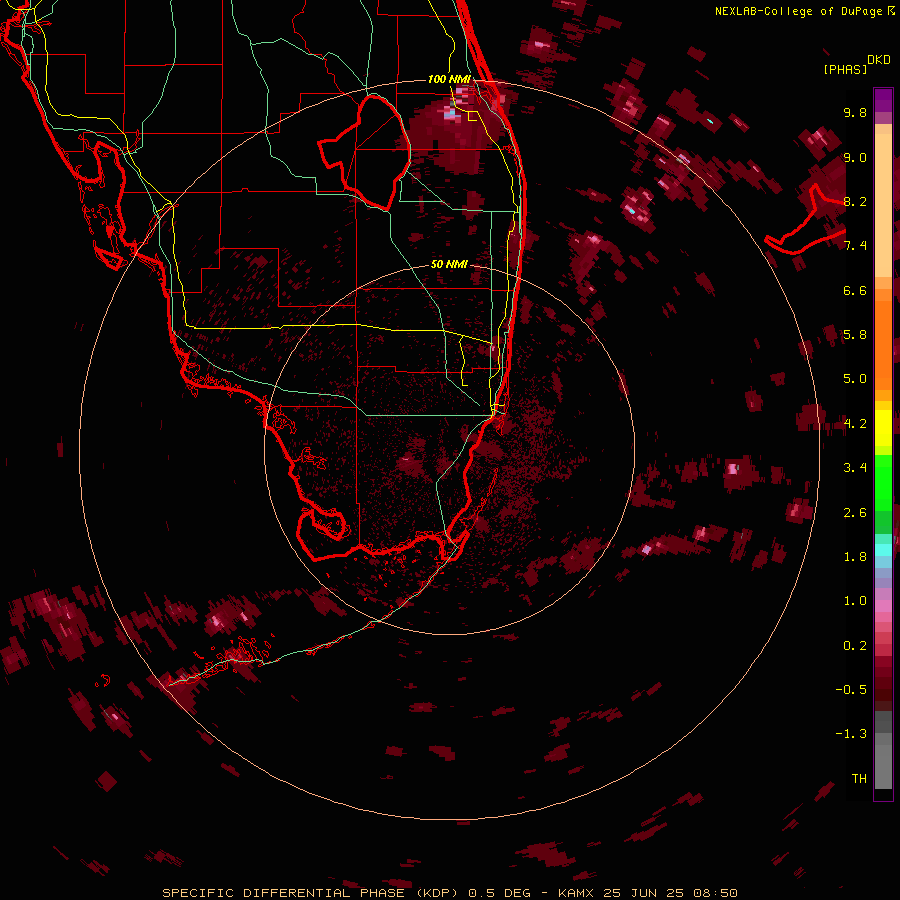Pick the pink segment near 1.0 on color bar
The image size is (900, 900).
pos(883,606)
